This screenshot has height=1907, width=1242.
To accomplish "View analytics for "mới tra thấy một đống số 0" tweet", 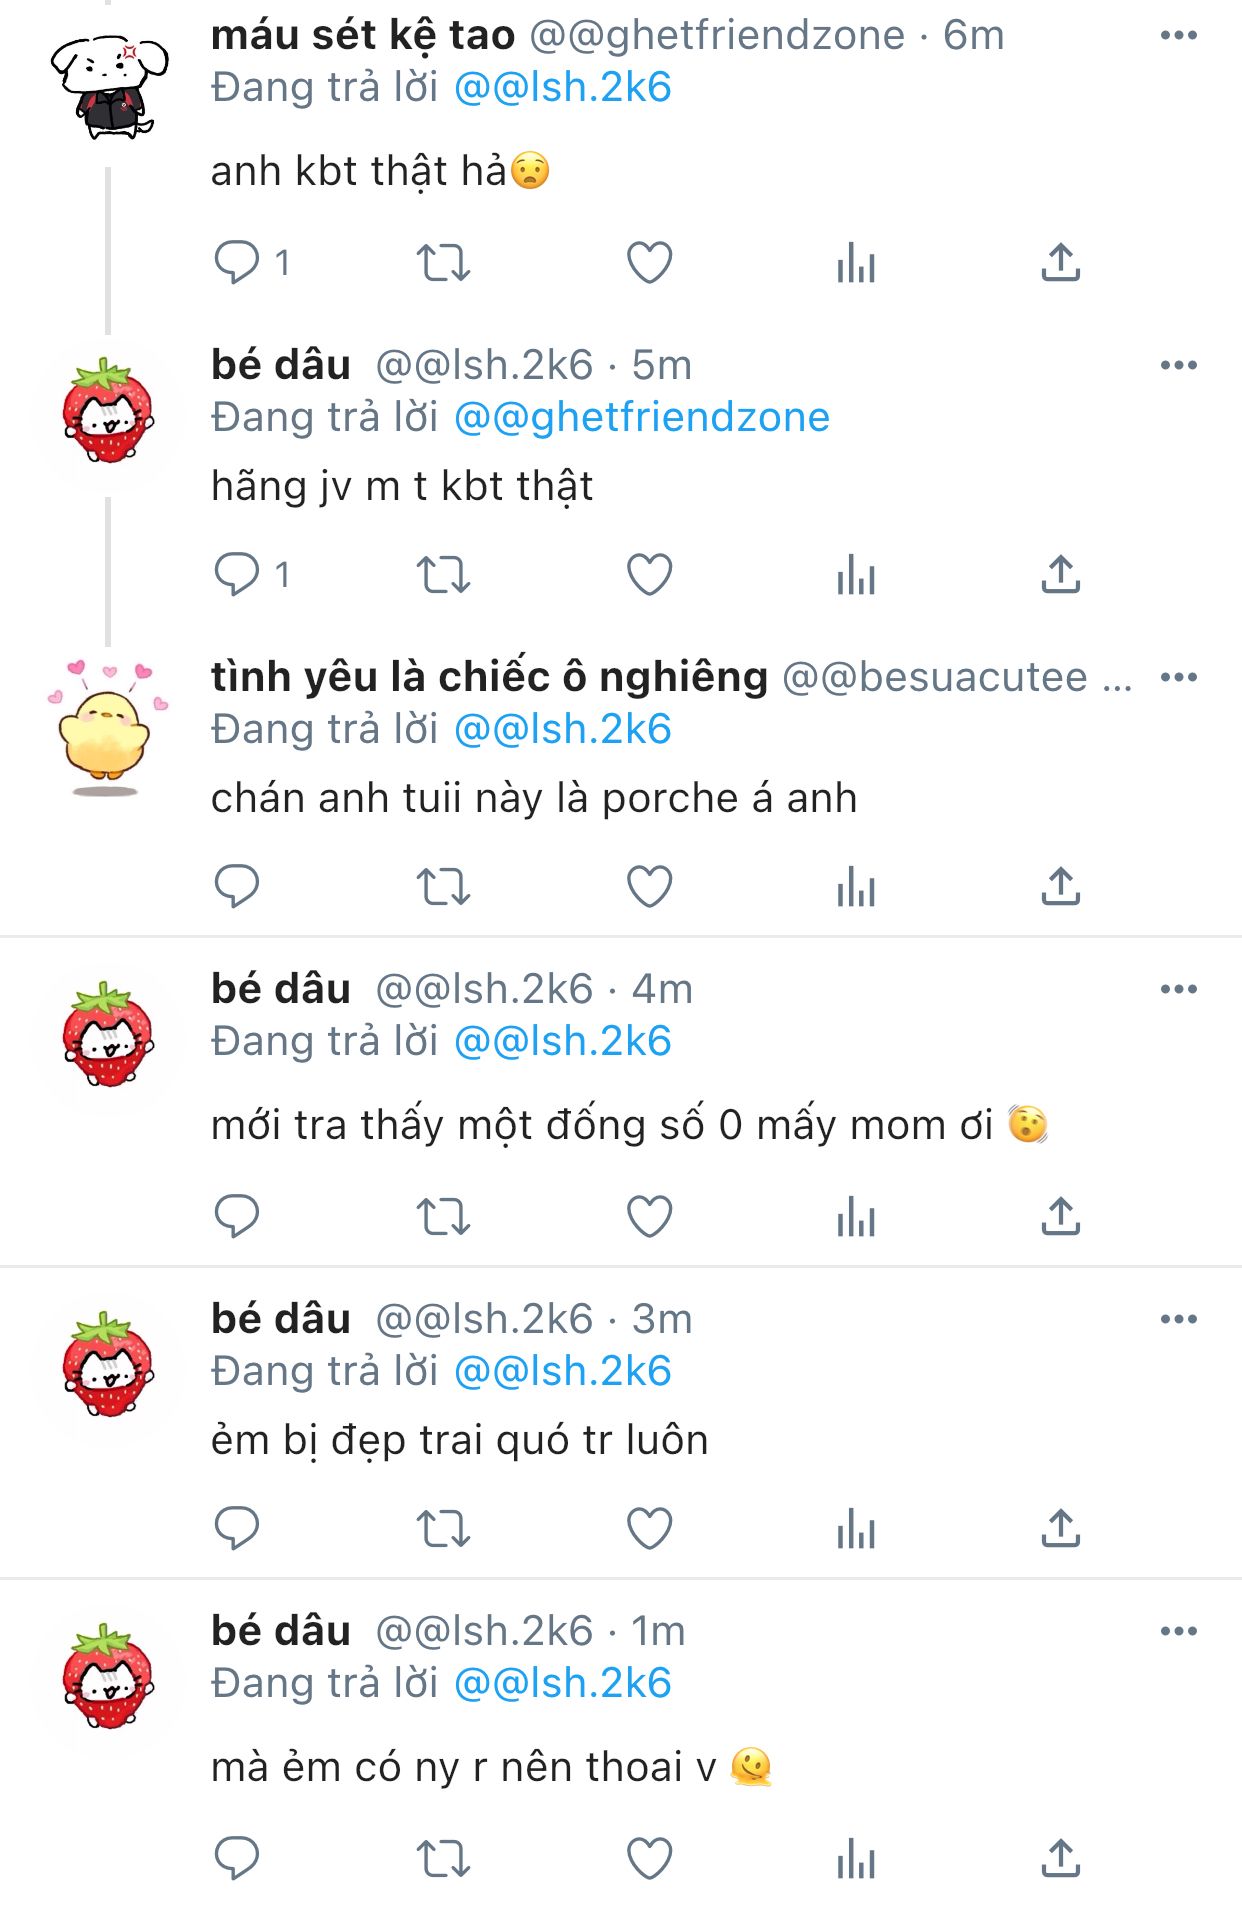I will pyautogui.click(x=856, y=1217).
